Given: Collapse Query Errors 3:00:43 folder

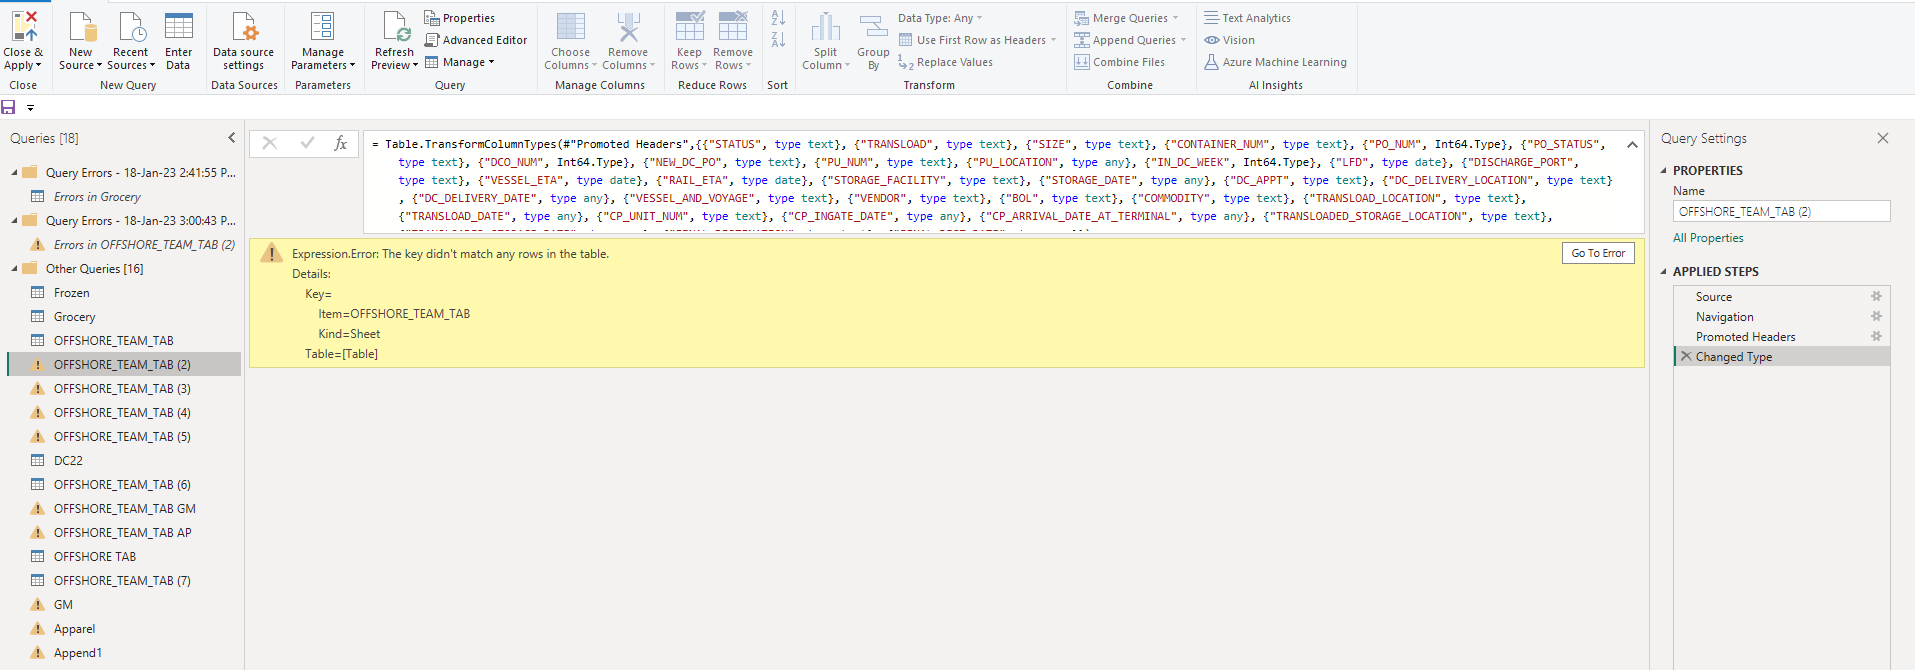Looking at the screenshot, I should point(15,221).
